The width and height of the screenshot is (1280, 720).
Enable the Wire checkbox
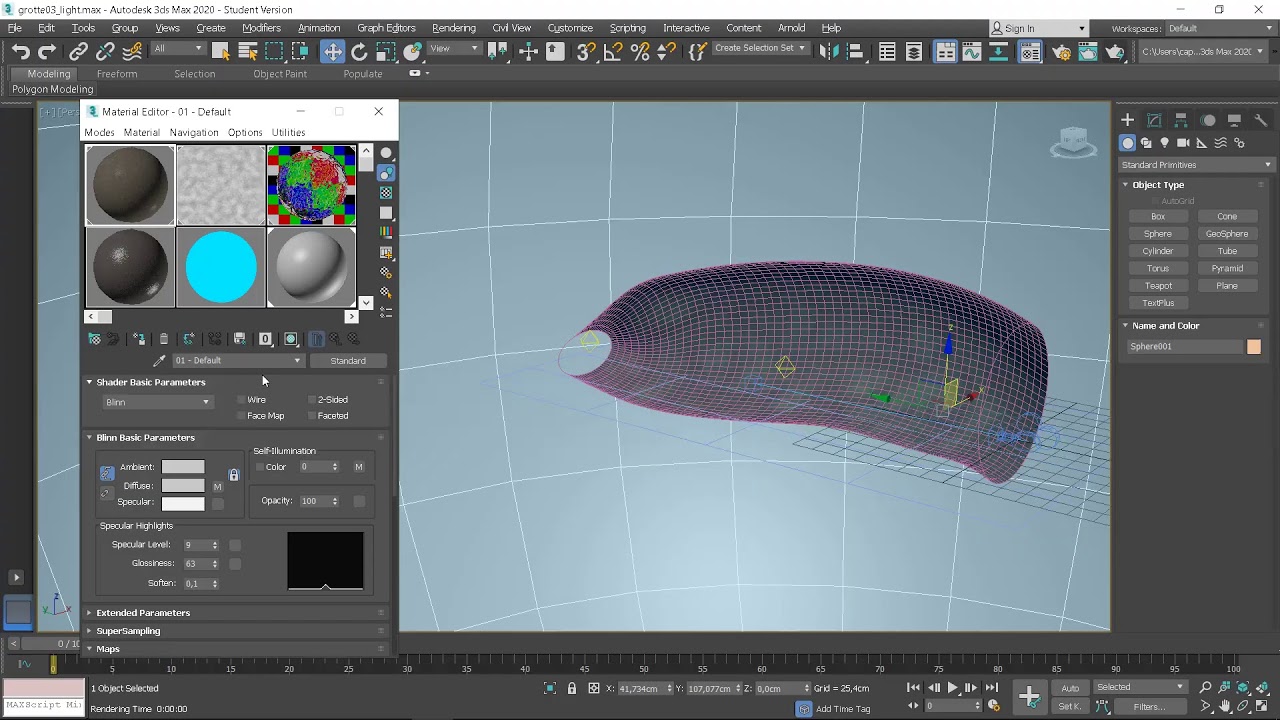click(241, 400)
